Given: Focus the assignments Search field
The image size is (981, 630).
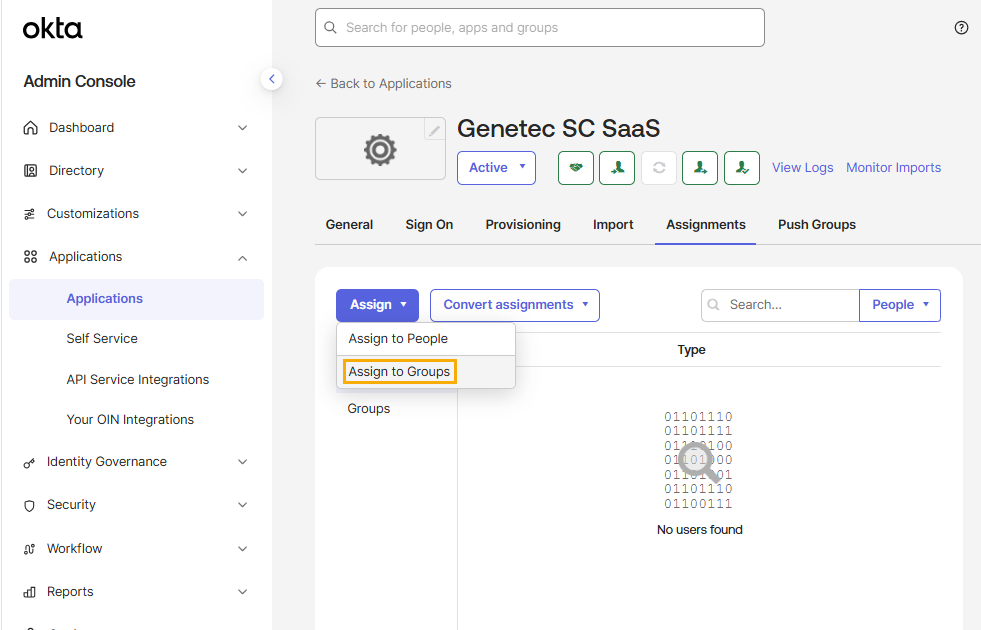Looking at the screenshot, I should pyautogui.click(x=780, y=305).
